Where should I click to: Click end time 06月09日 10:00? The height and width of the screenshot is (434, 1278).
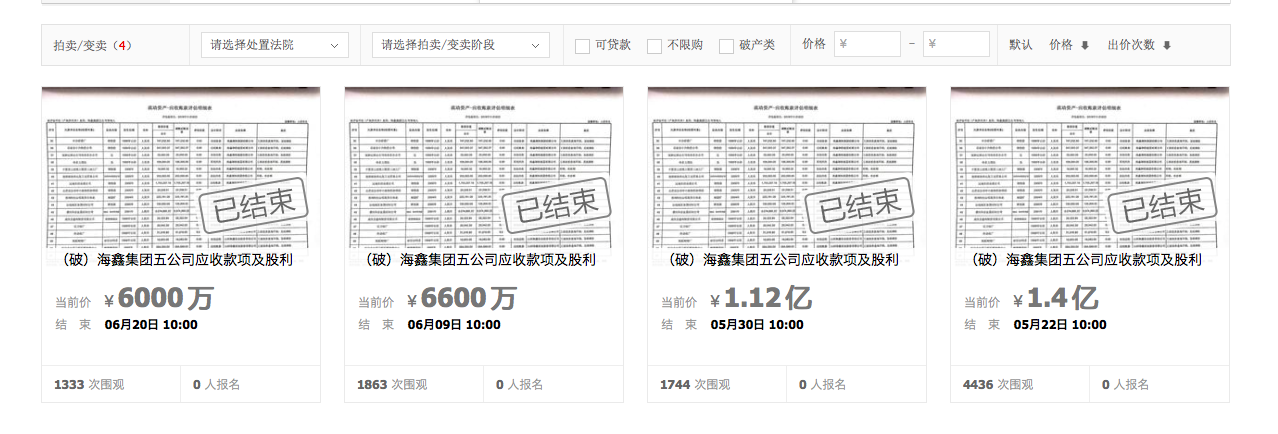(x=454, y=325)
